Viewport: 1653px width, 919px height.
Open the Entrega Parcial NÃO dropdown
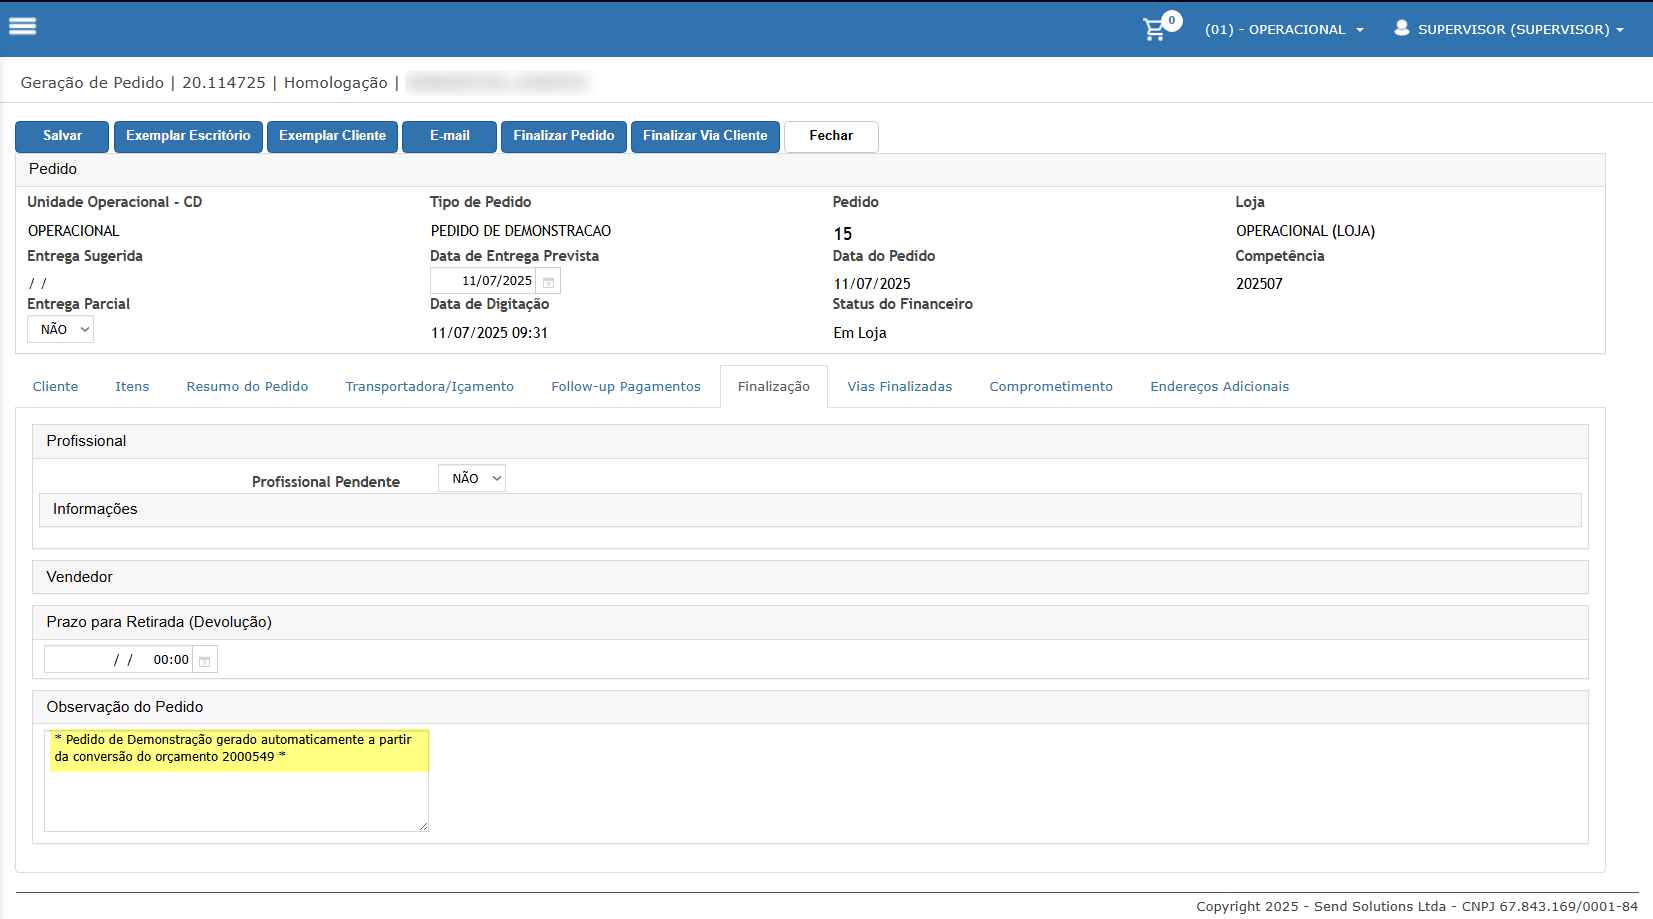point(60,329)
